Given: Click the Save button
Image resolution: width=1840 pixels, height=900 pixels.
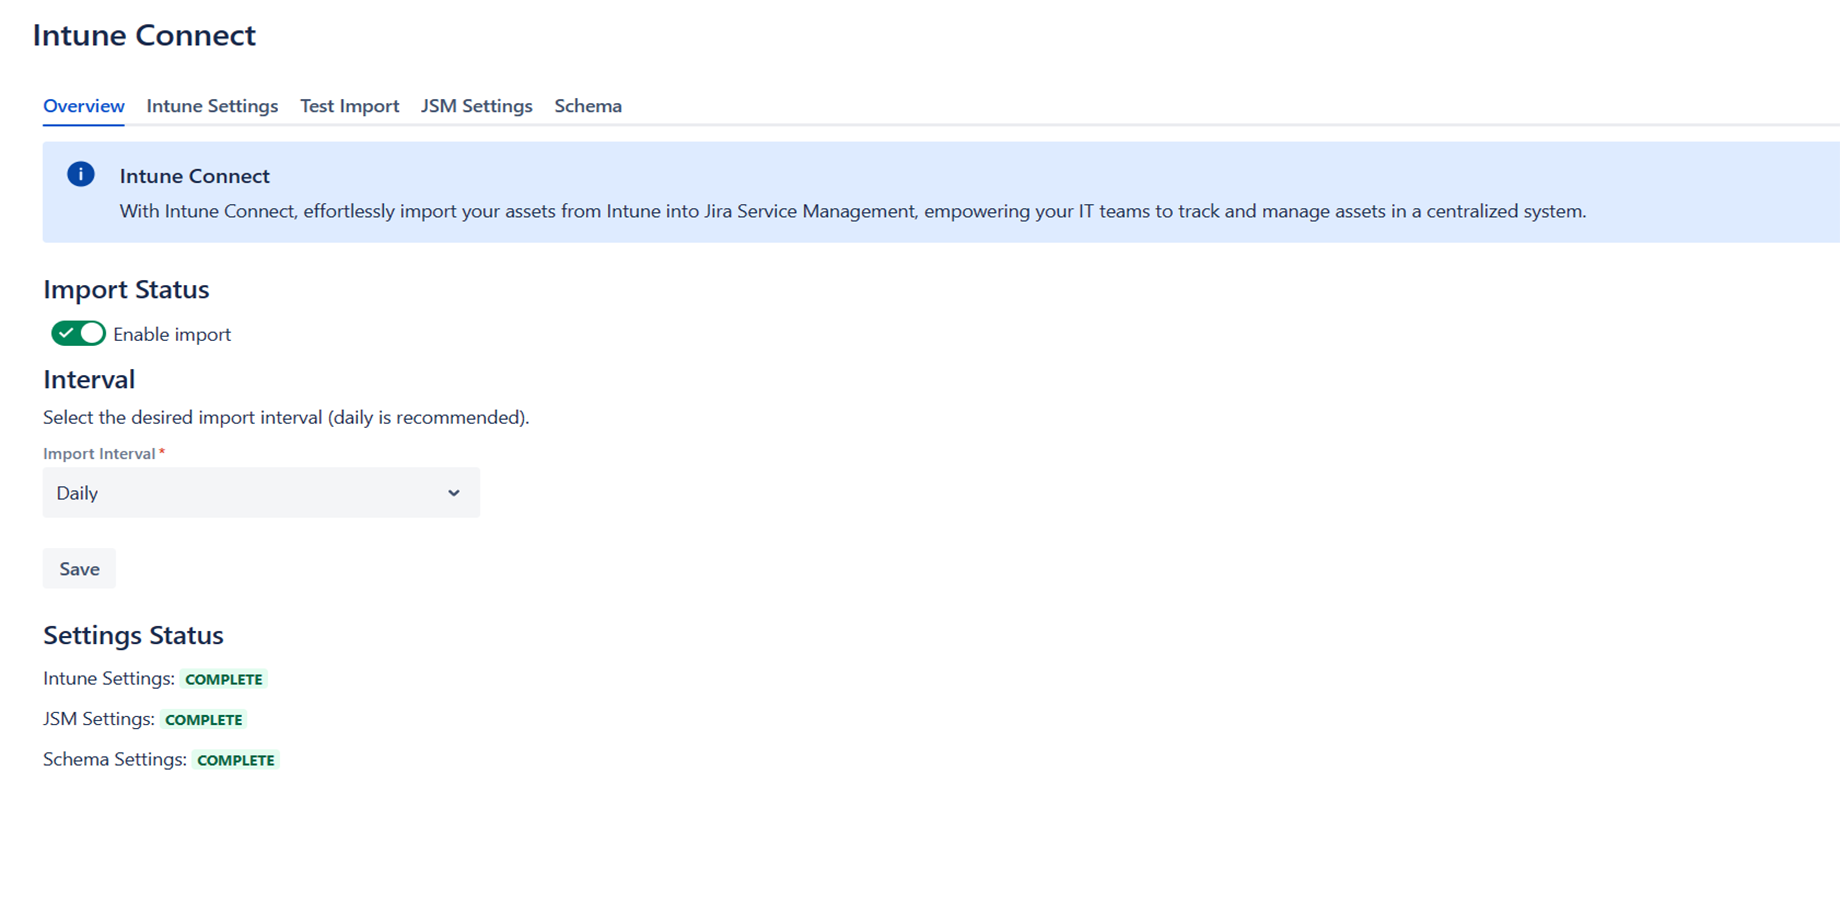Looking at the screenshot, I should [79, 569].
